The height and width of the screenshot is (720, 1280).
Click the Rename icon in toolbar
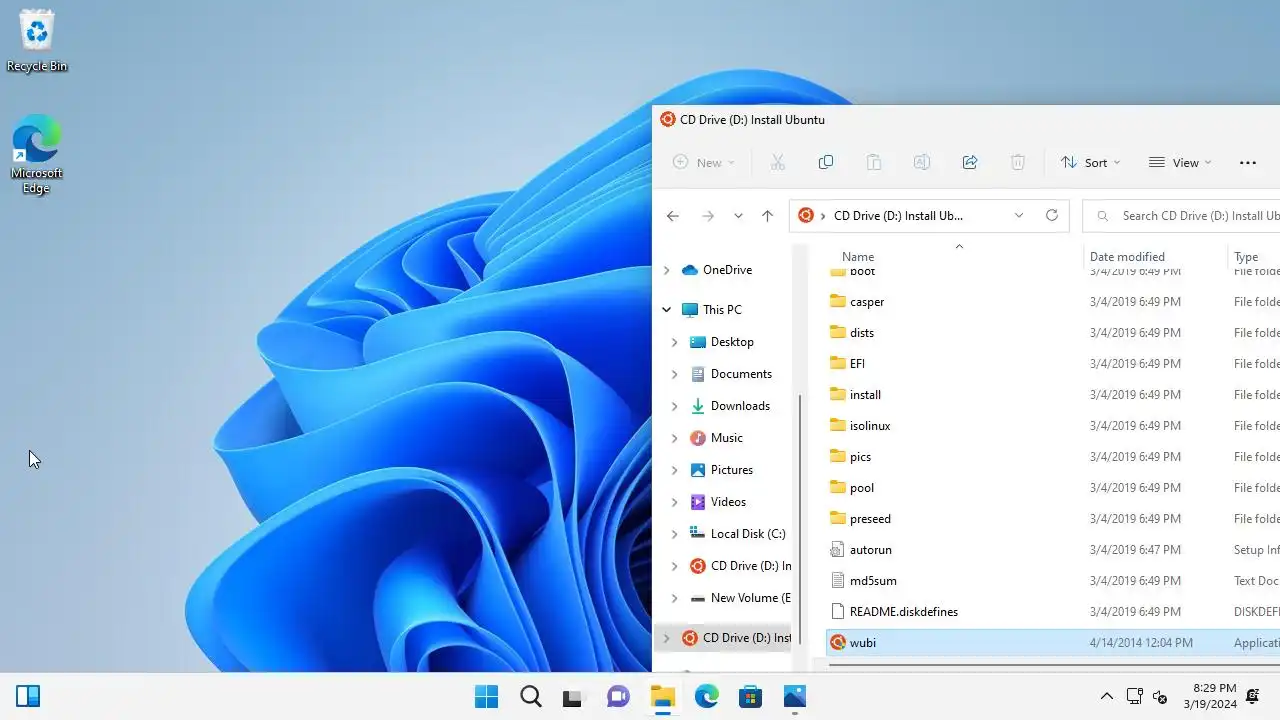pos(921,162)
